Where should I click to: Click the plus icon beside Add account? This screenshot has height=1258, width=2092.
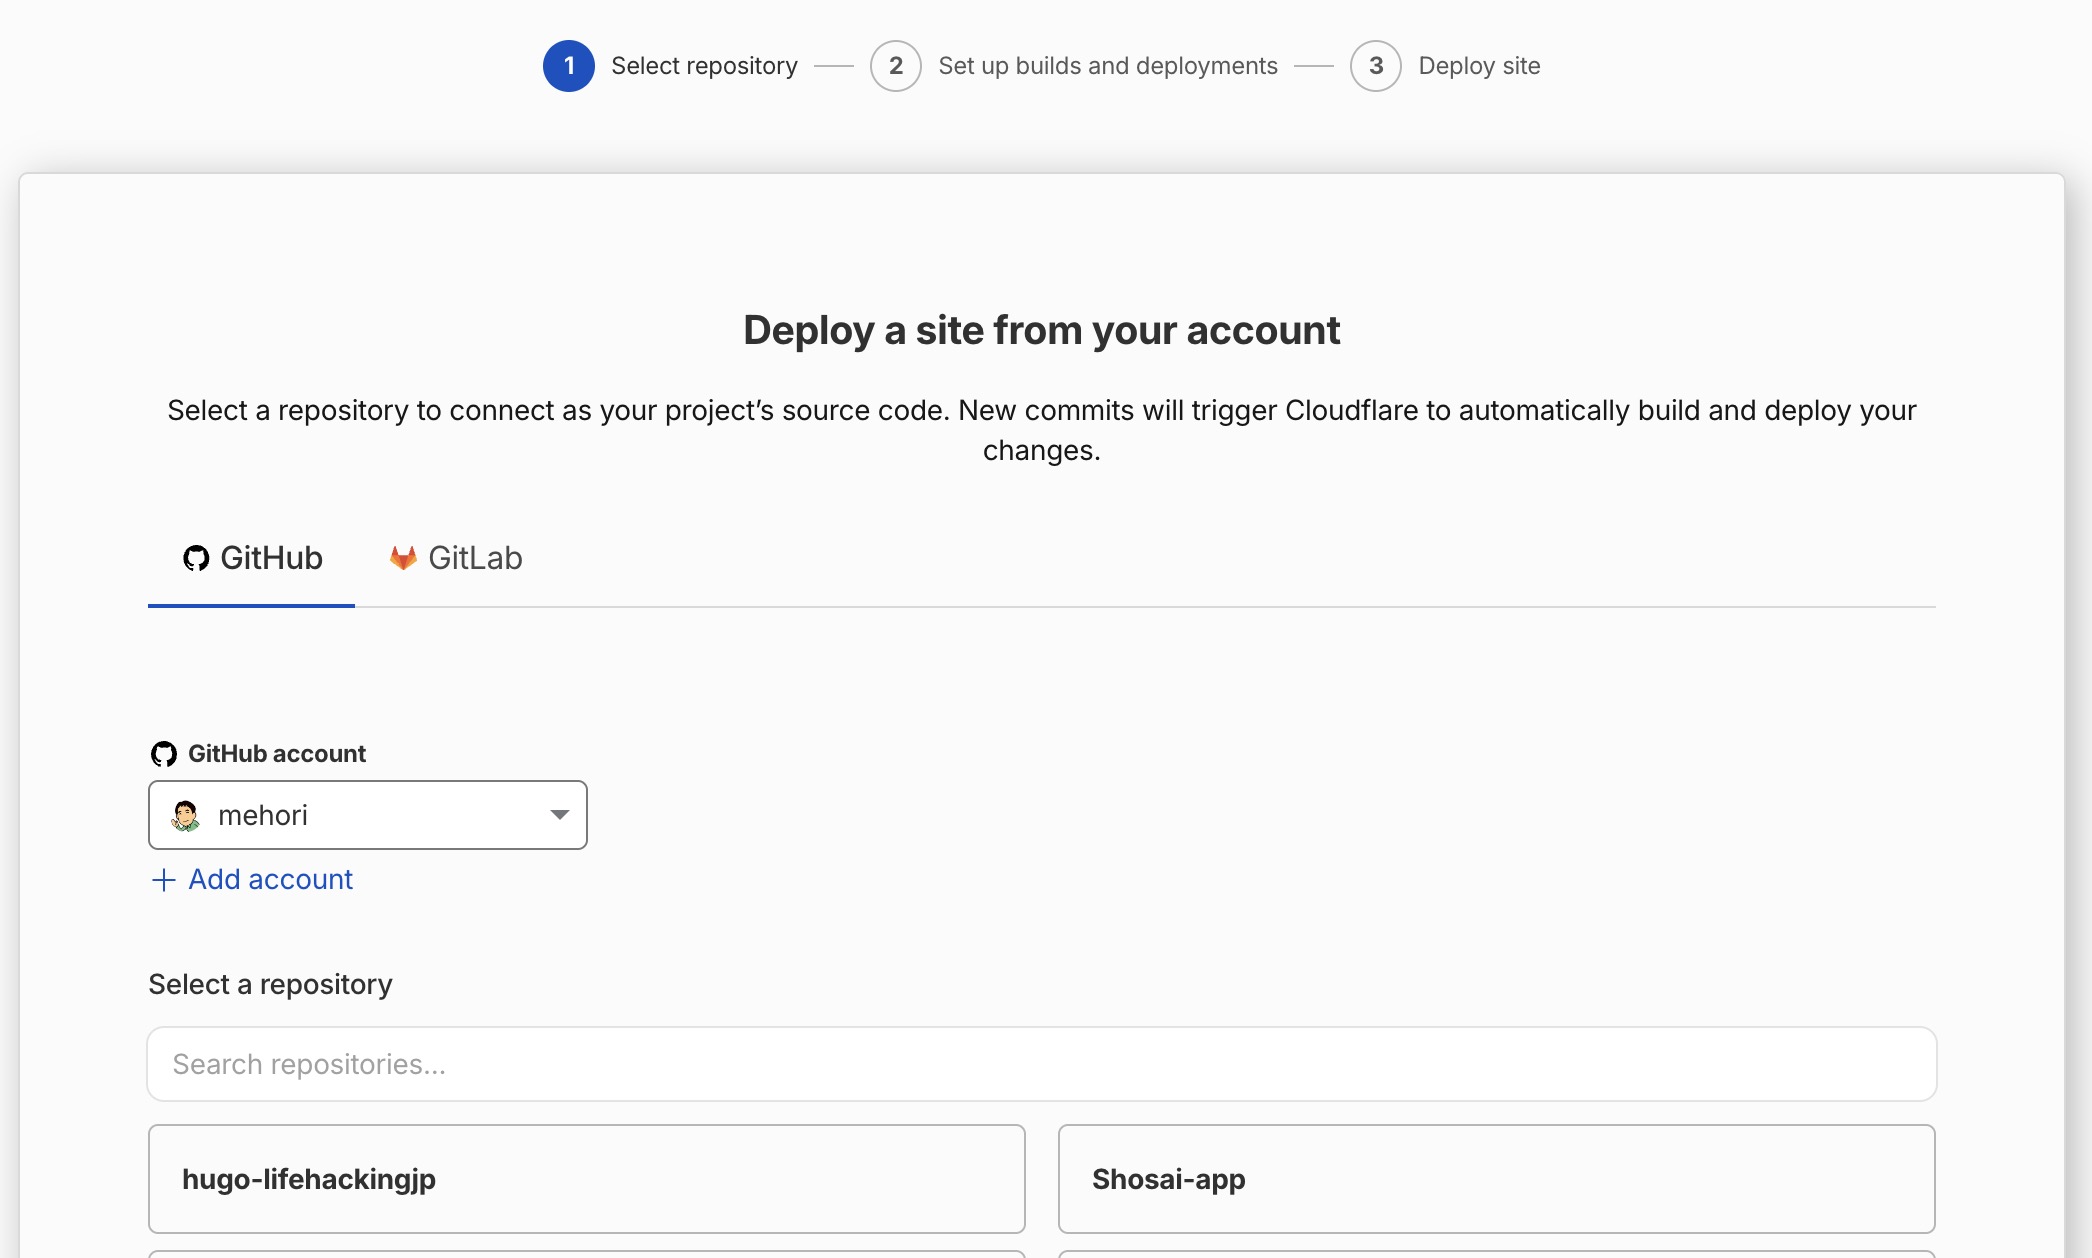tap(164, 879)
